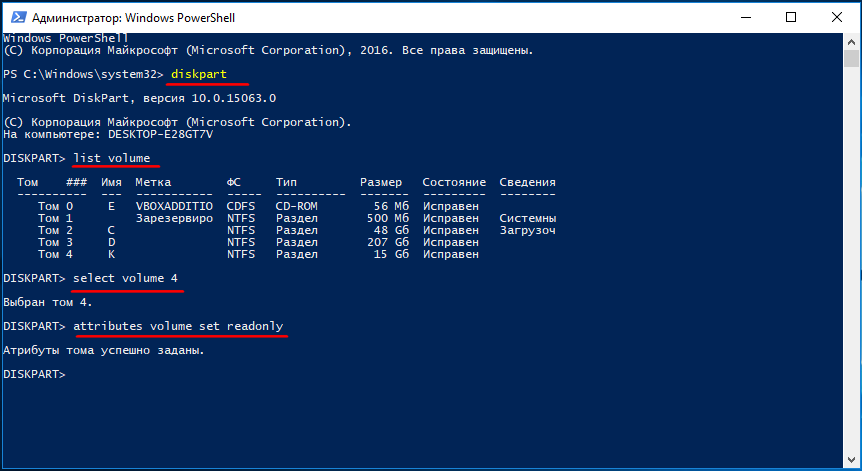Click the scrollbar up arrow
Image resolution: width=862 pixels, height=471 pixels.
click(851, 42)
